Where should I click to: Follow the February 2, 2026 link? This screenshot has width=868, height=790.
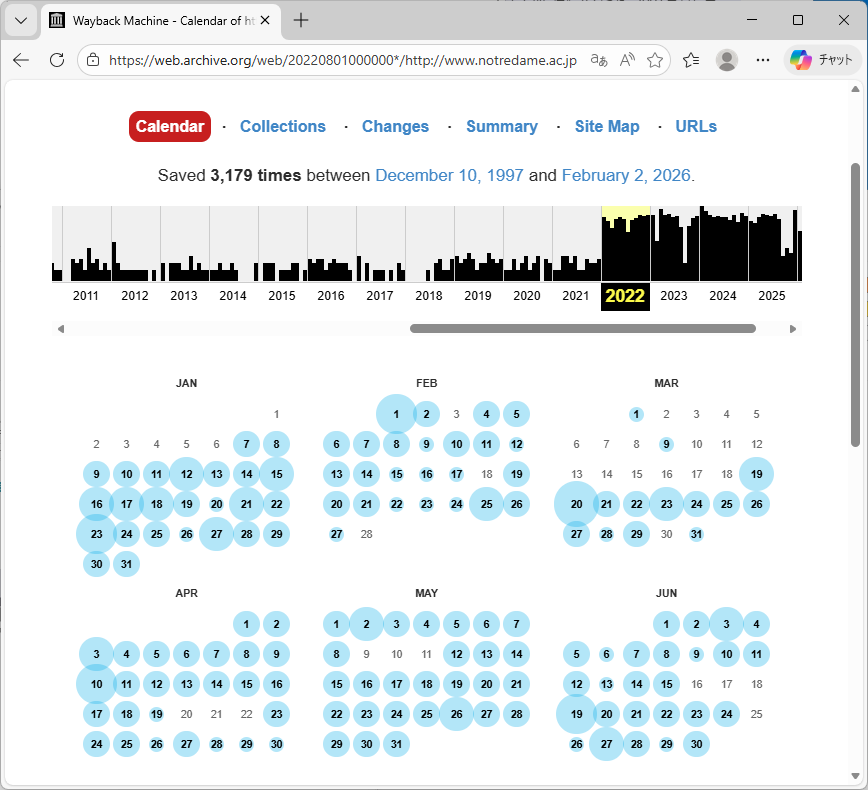pos(625,176)
